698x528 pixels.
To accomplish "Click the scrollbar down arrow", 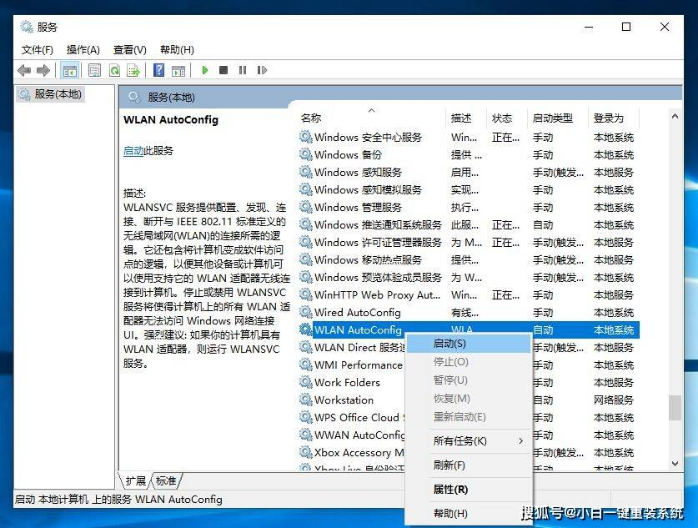I will coord(675,463).
